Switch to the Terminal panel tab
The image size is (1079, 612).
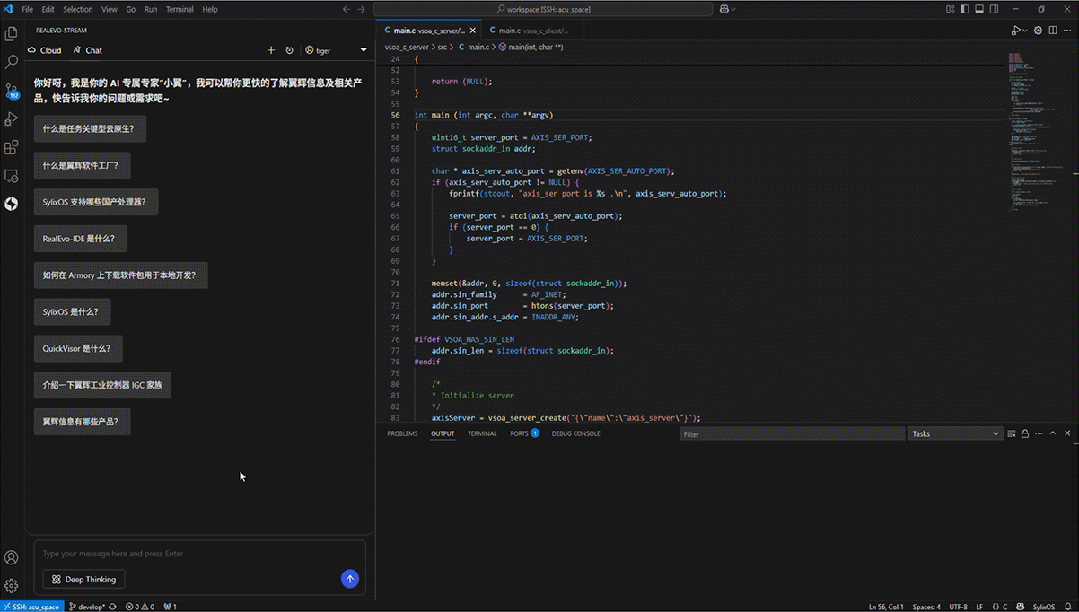pyautogui.click(x=482, y=434)
